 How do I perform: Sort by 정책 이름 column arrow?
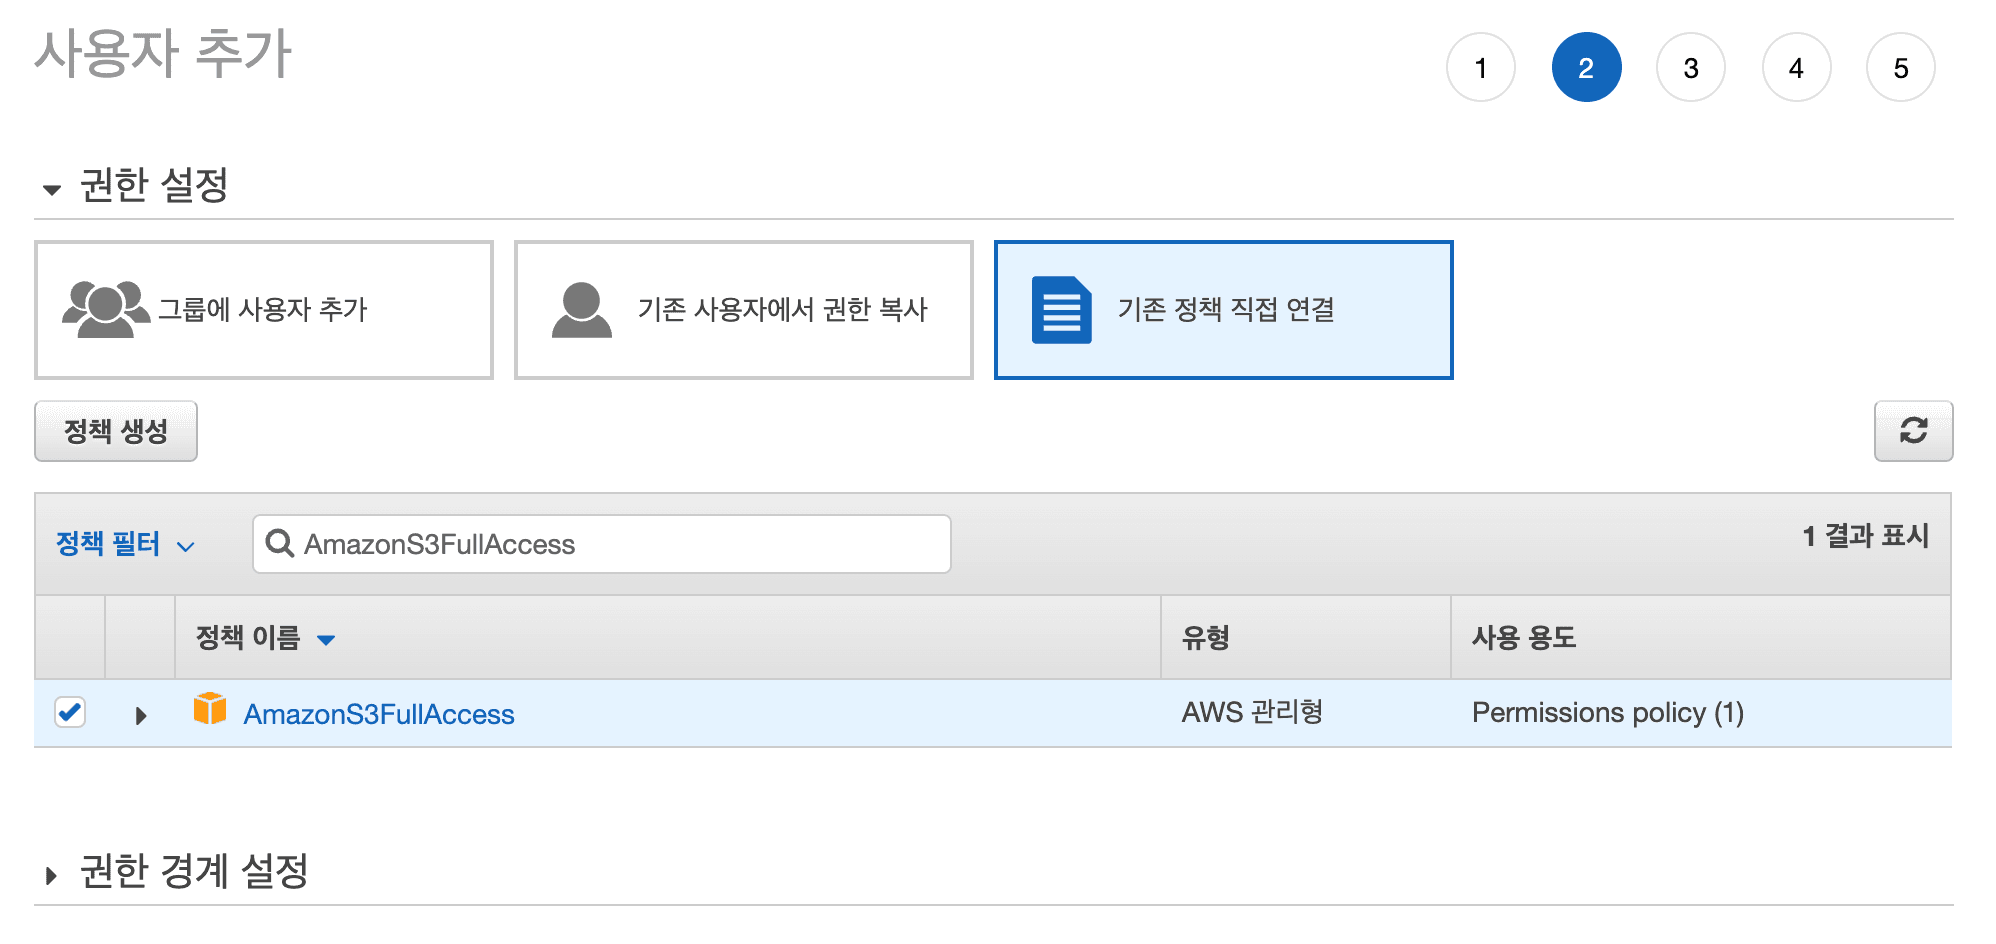[326, 640]
